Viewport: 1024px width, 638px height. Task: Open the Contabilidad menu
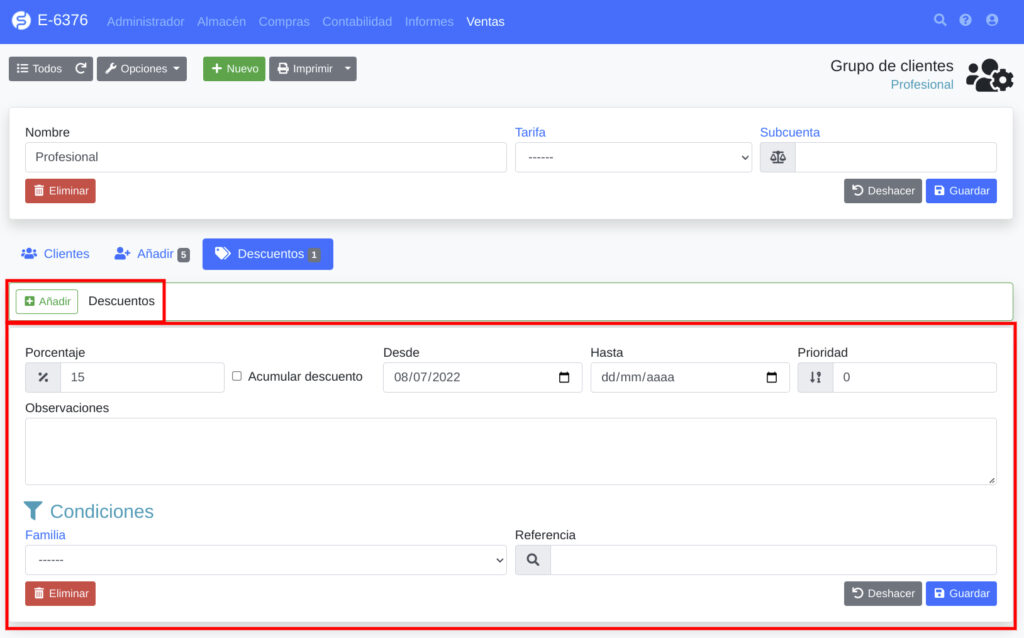(x=357, y=21)
